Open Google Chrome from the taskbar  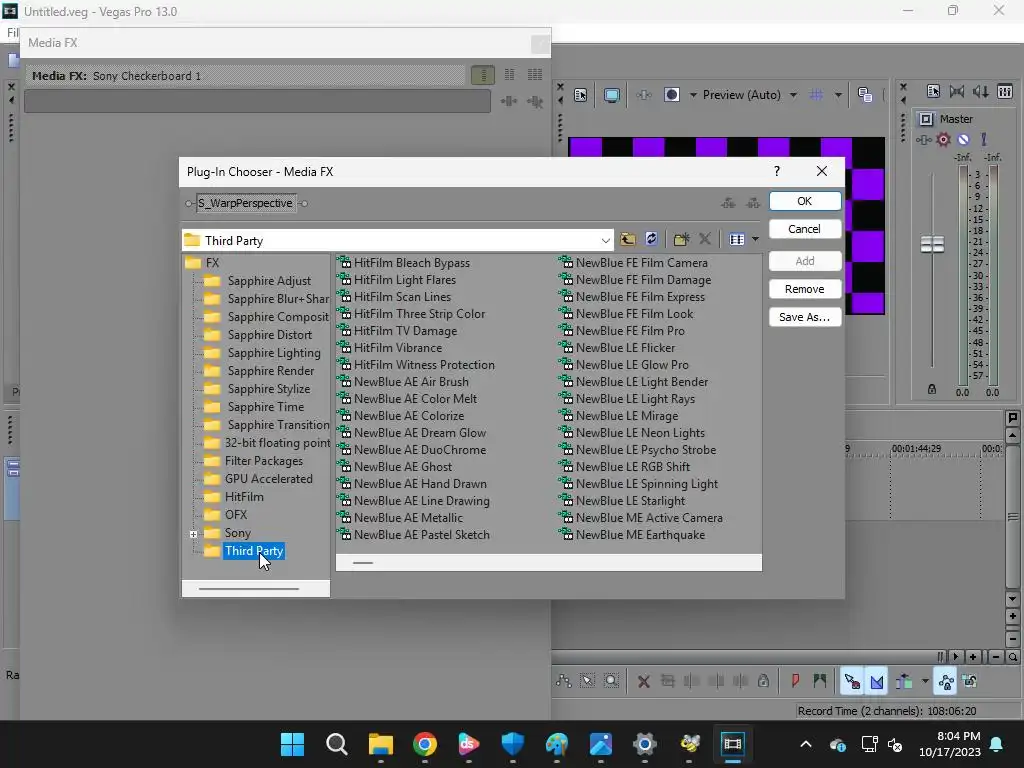coord(424,744)
